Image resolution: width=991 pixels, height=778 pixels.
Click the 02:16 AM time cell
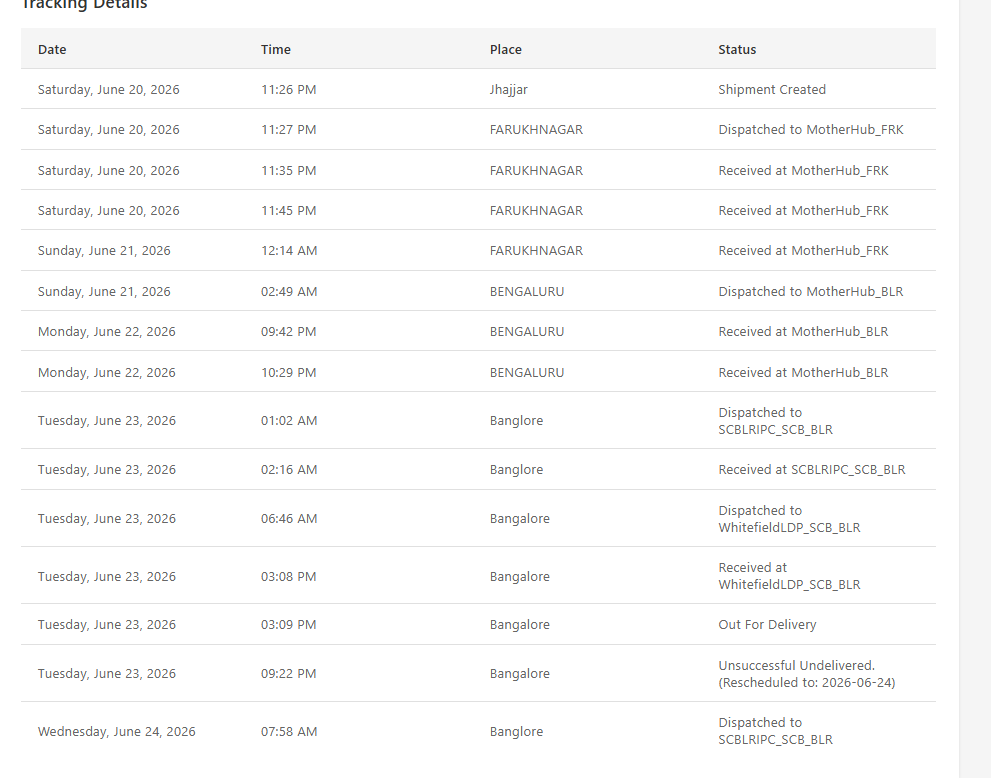(289, 470)
